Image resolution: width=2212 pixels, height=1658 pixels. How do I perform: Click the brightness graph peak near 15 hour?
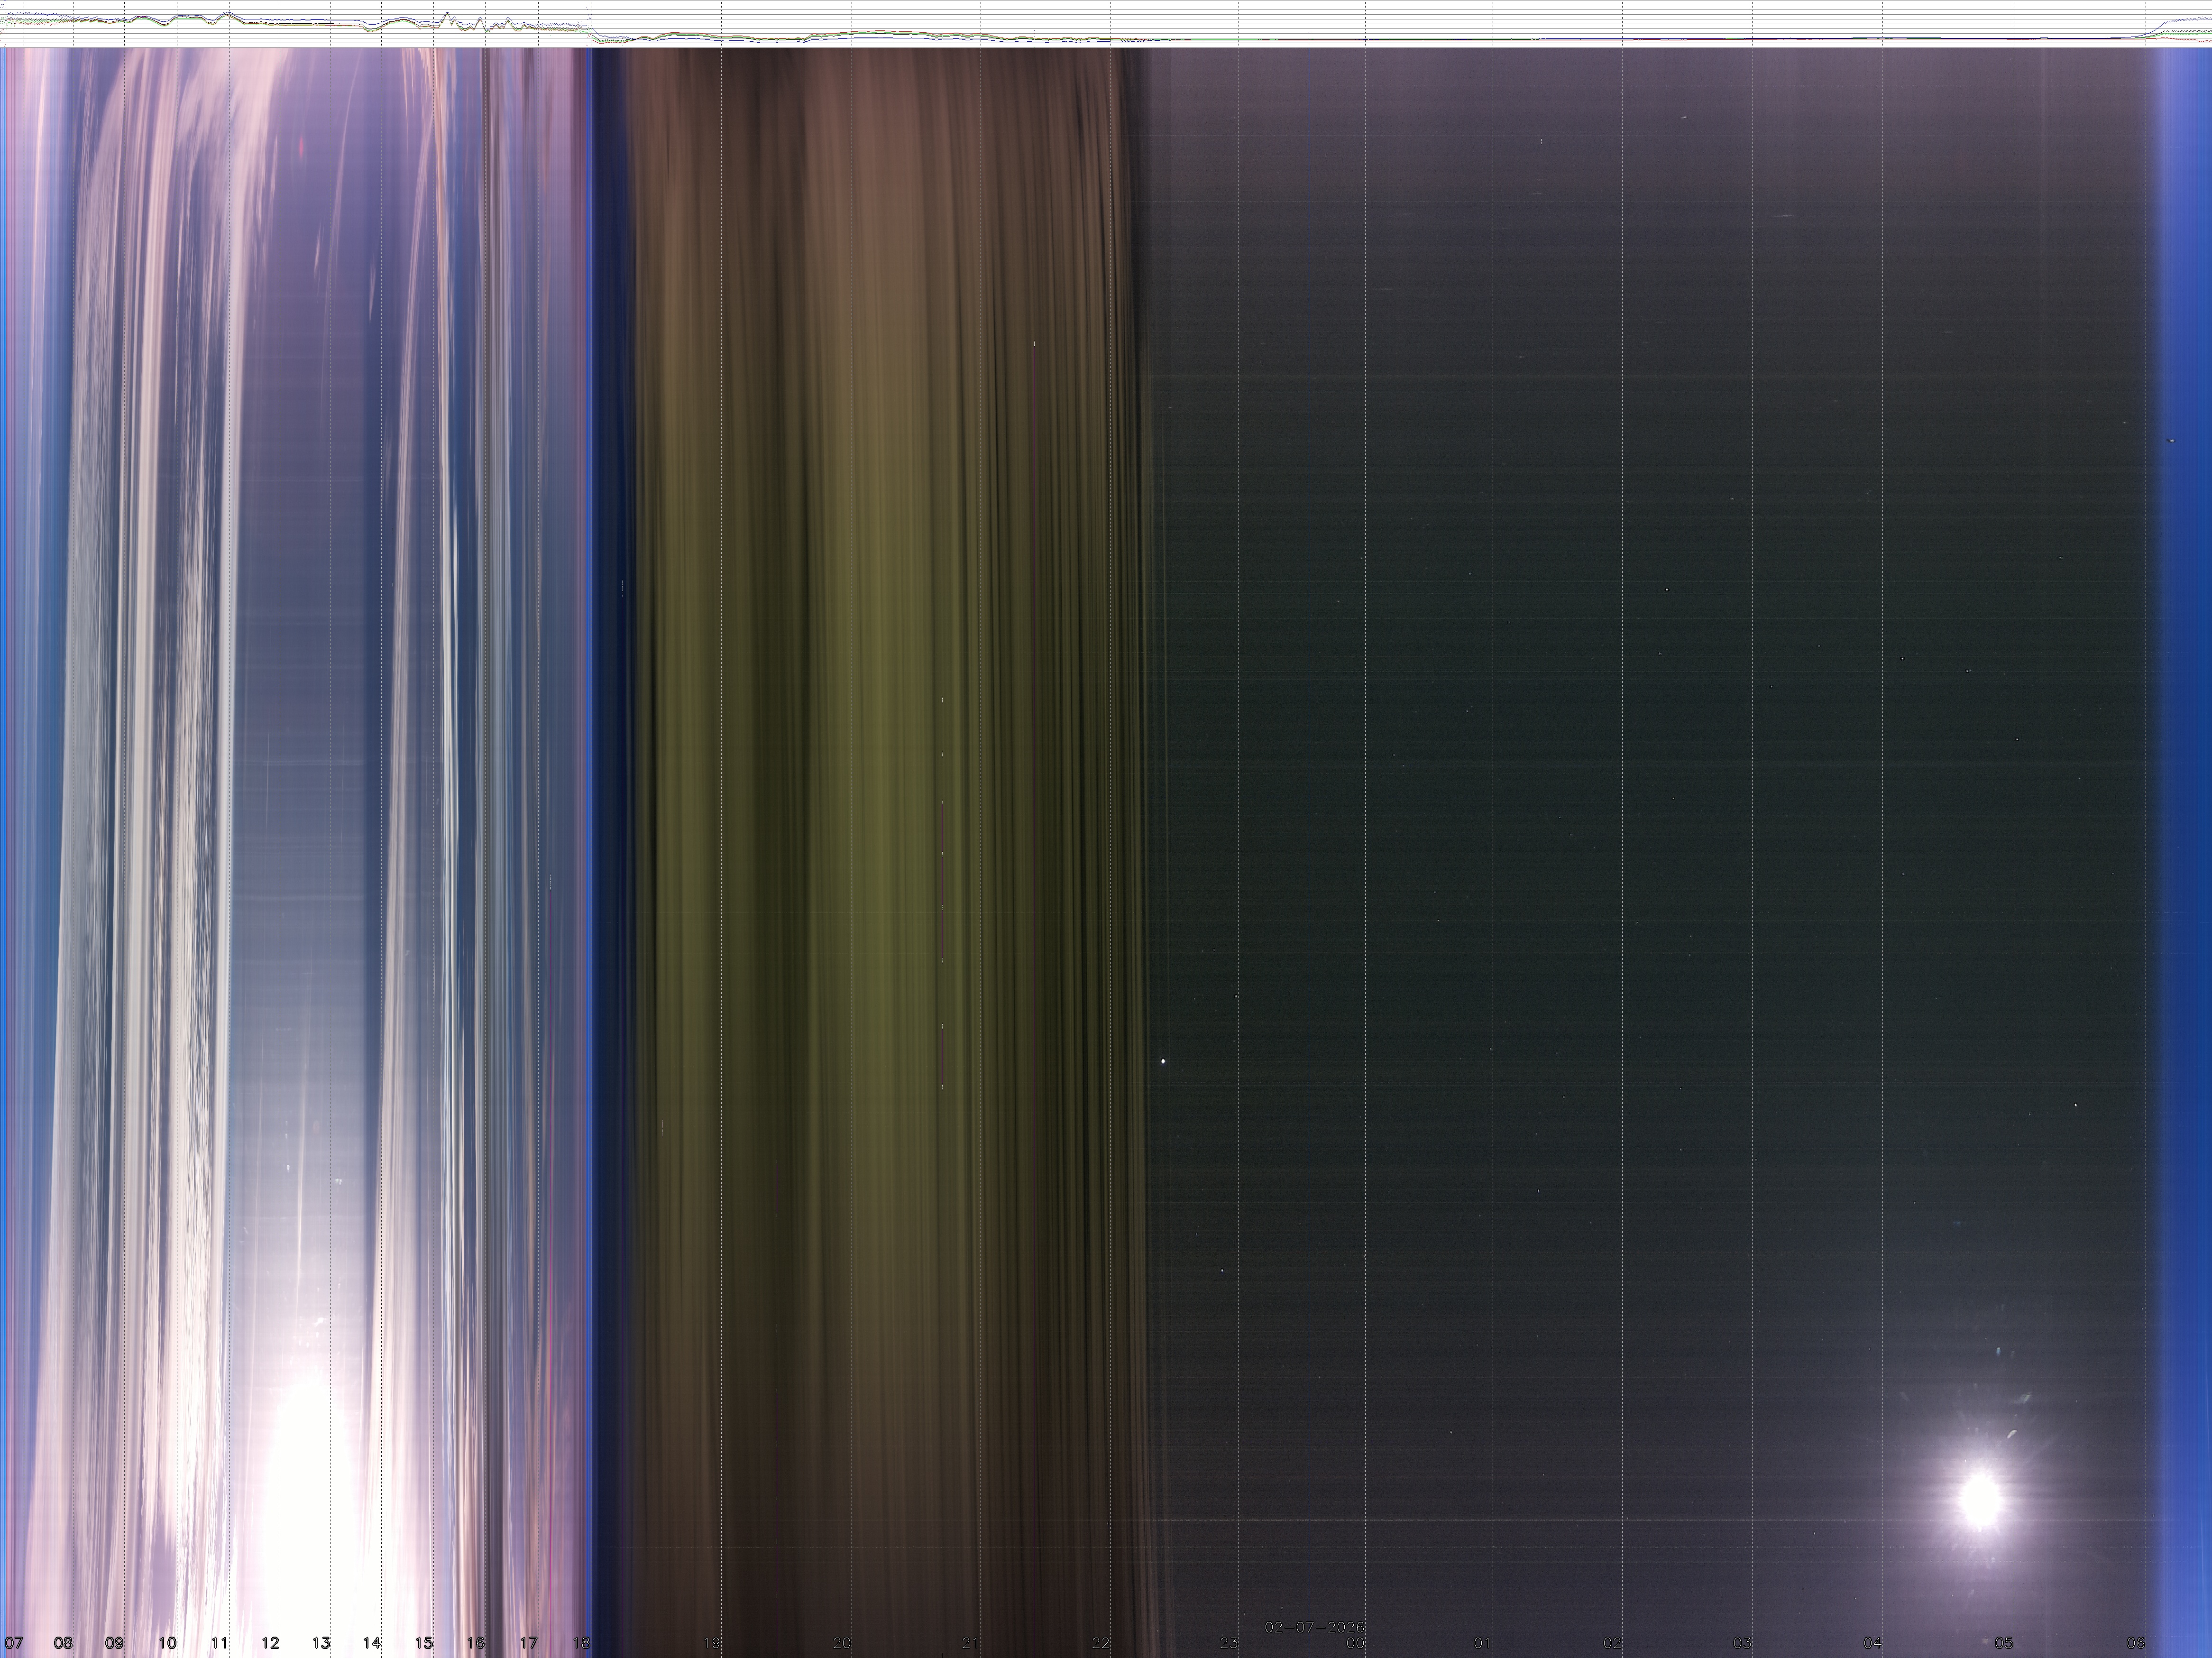[447, 14]
